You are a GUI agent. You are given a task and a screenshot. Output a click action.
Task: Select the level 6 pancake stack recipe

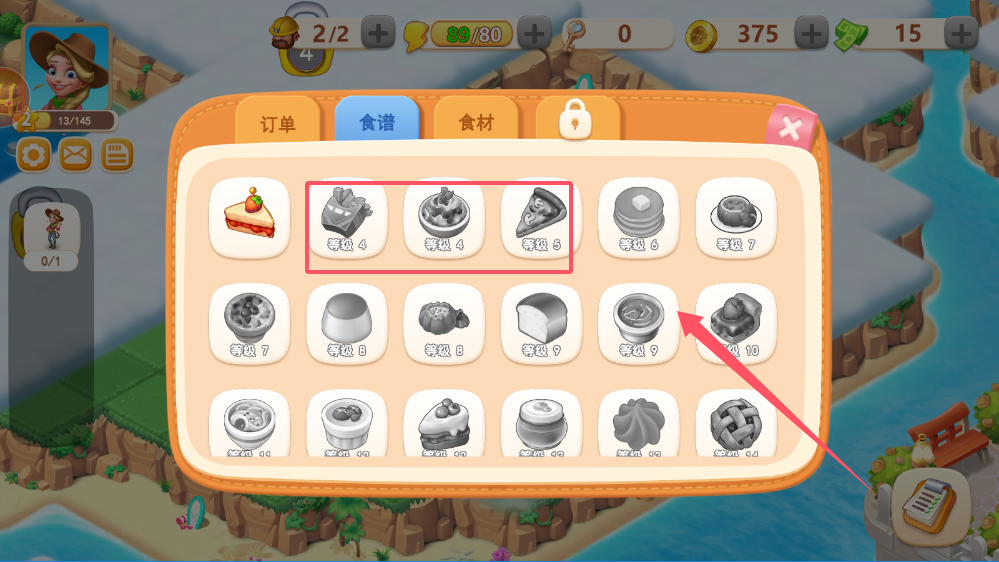pyautogui.click(x=638, y=218)
